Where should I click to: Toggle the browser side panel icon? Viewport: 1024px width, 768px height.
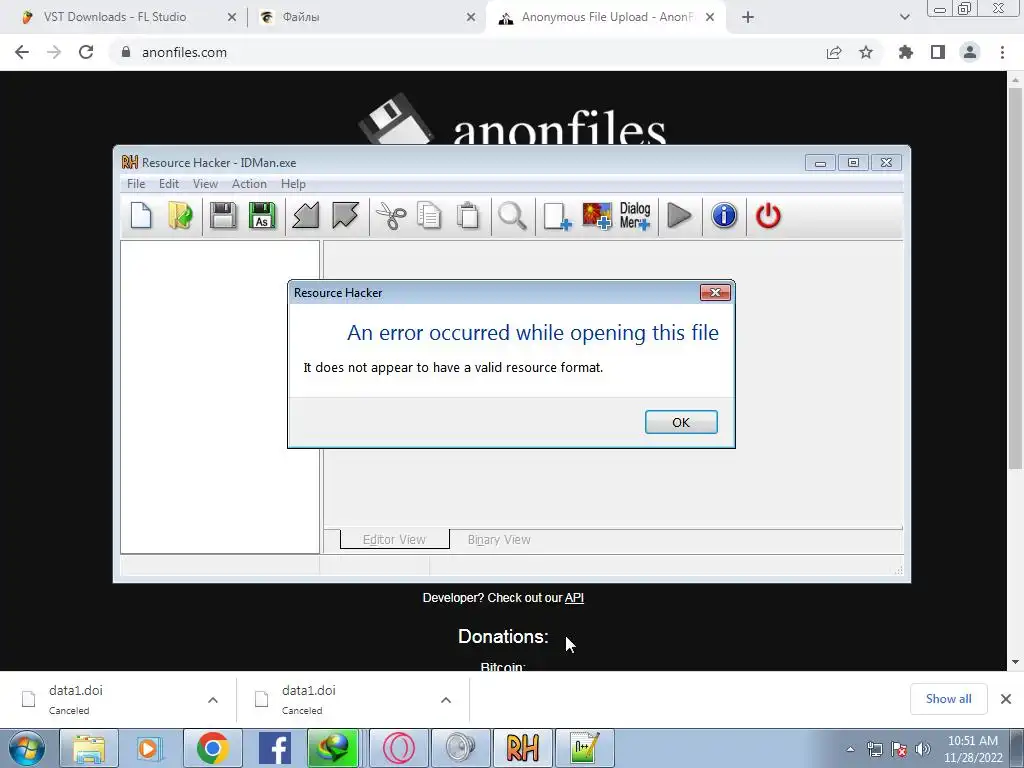938,52
